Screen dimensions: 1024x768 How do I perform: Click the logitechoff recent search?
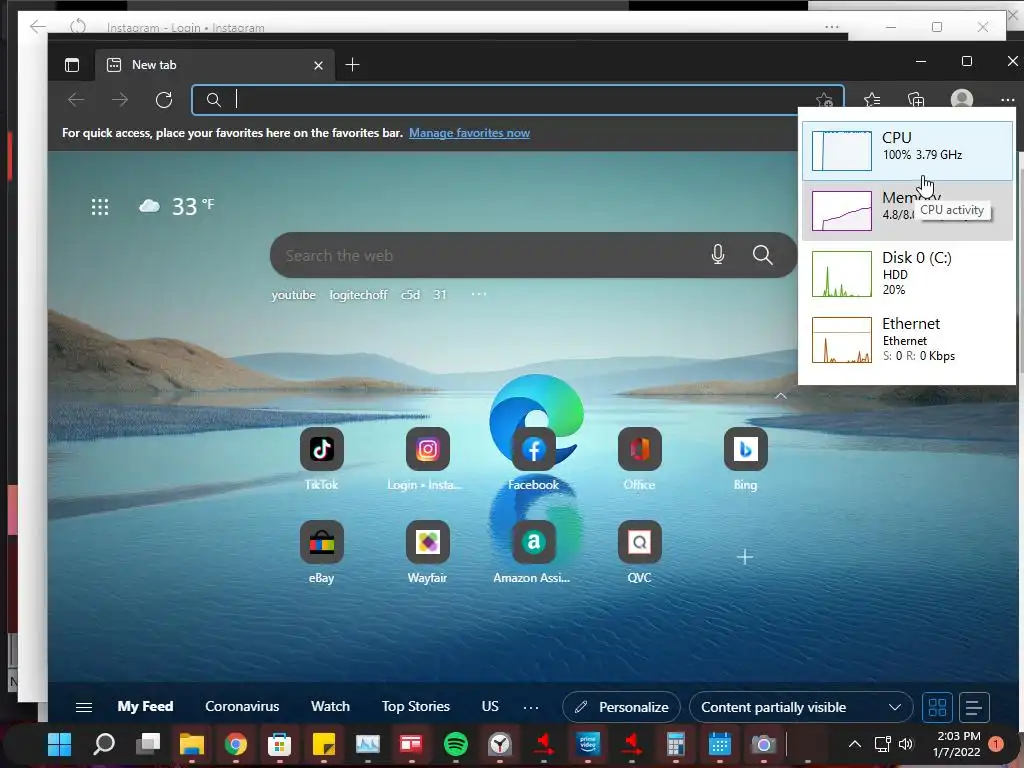[x=358, y=295]
